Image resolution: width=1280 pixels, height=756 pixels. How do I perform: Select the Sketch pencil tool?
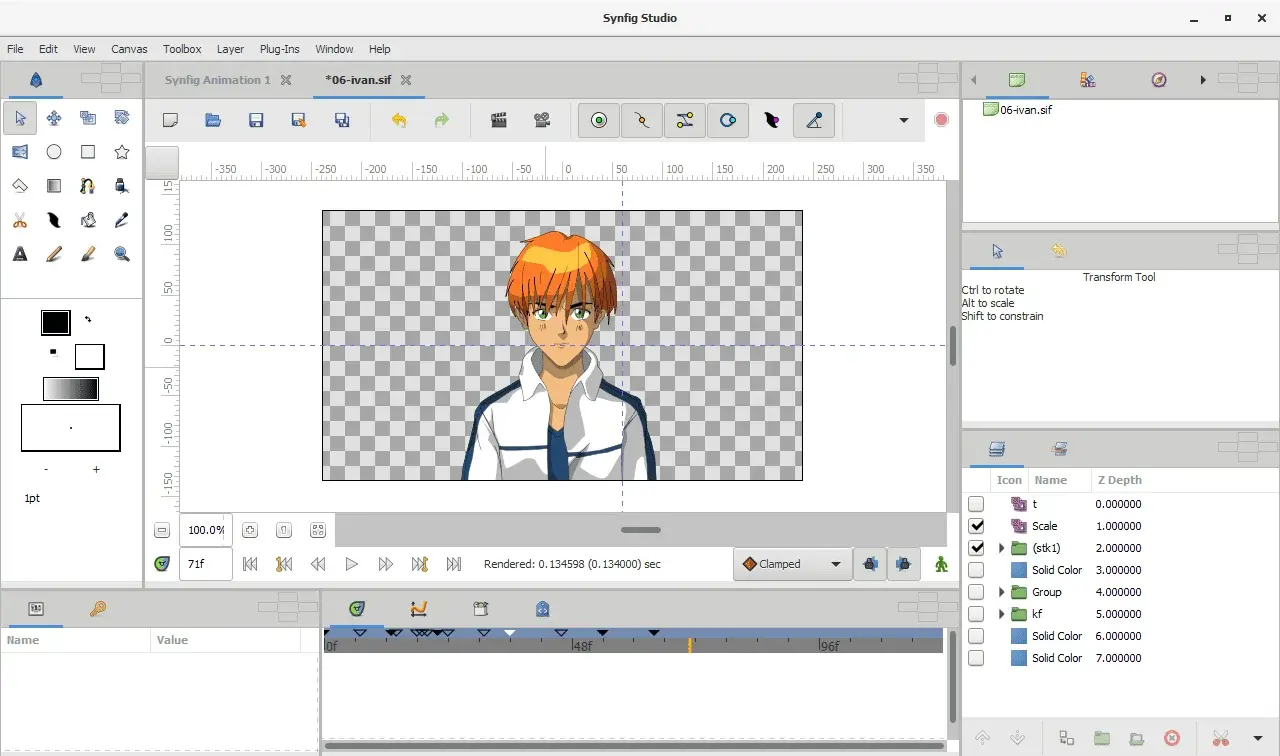tap(54, 254)
